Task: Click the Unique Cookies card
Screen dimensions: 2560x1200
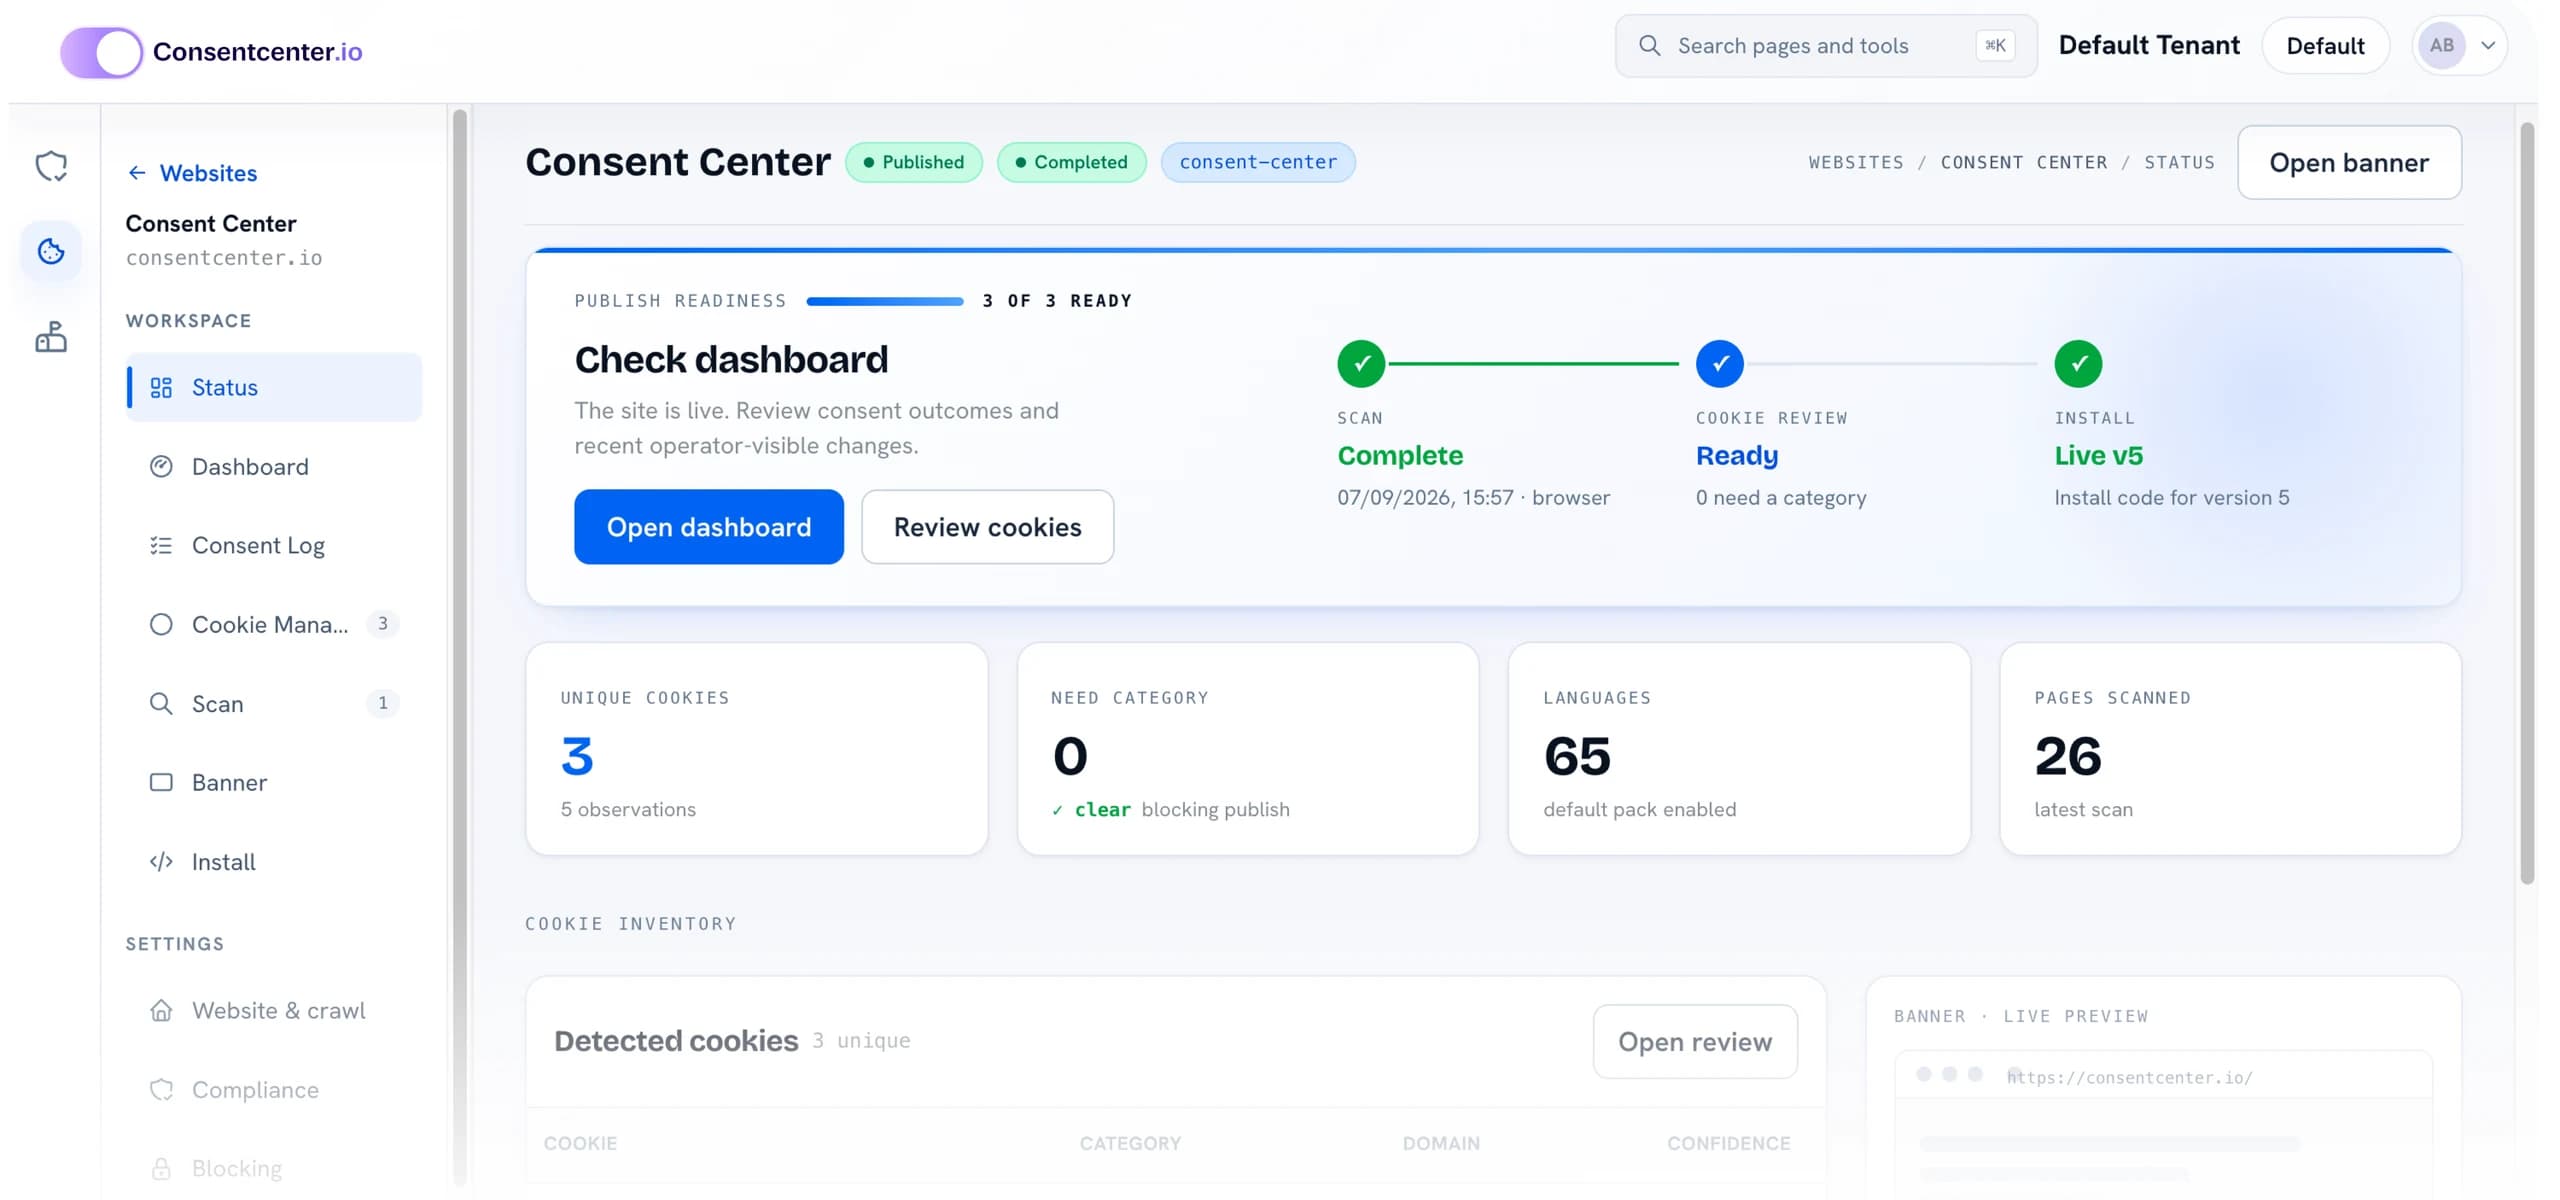Action: (x=757, y=749)
